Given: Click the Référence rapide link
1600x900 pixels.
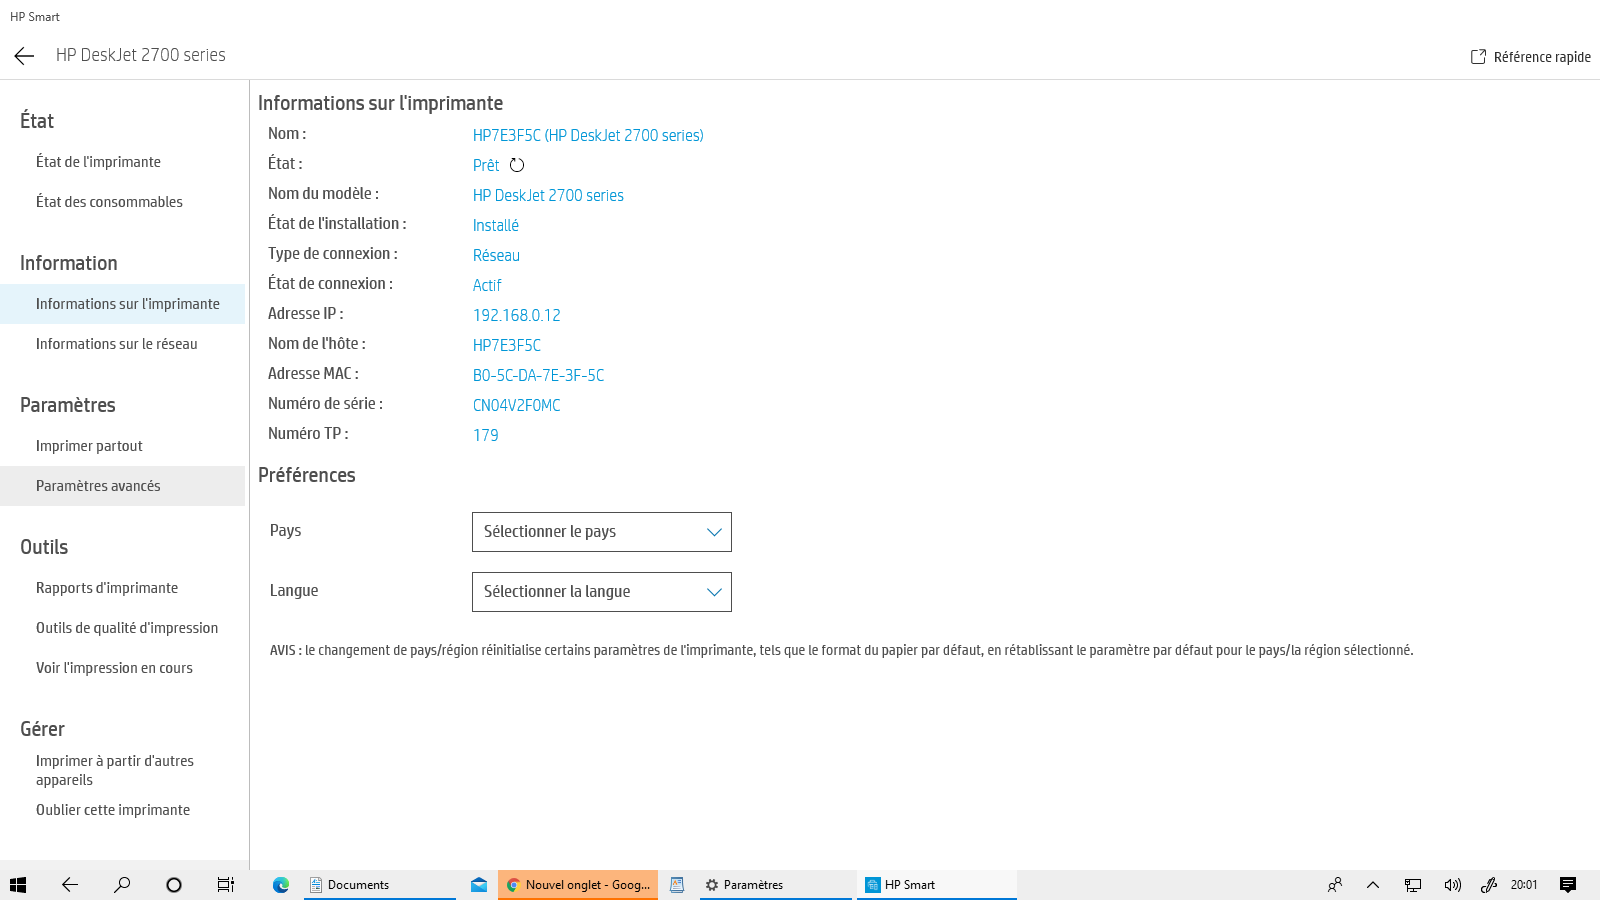Looking at the screenshot, I should (1542, 57).
